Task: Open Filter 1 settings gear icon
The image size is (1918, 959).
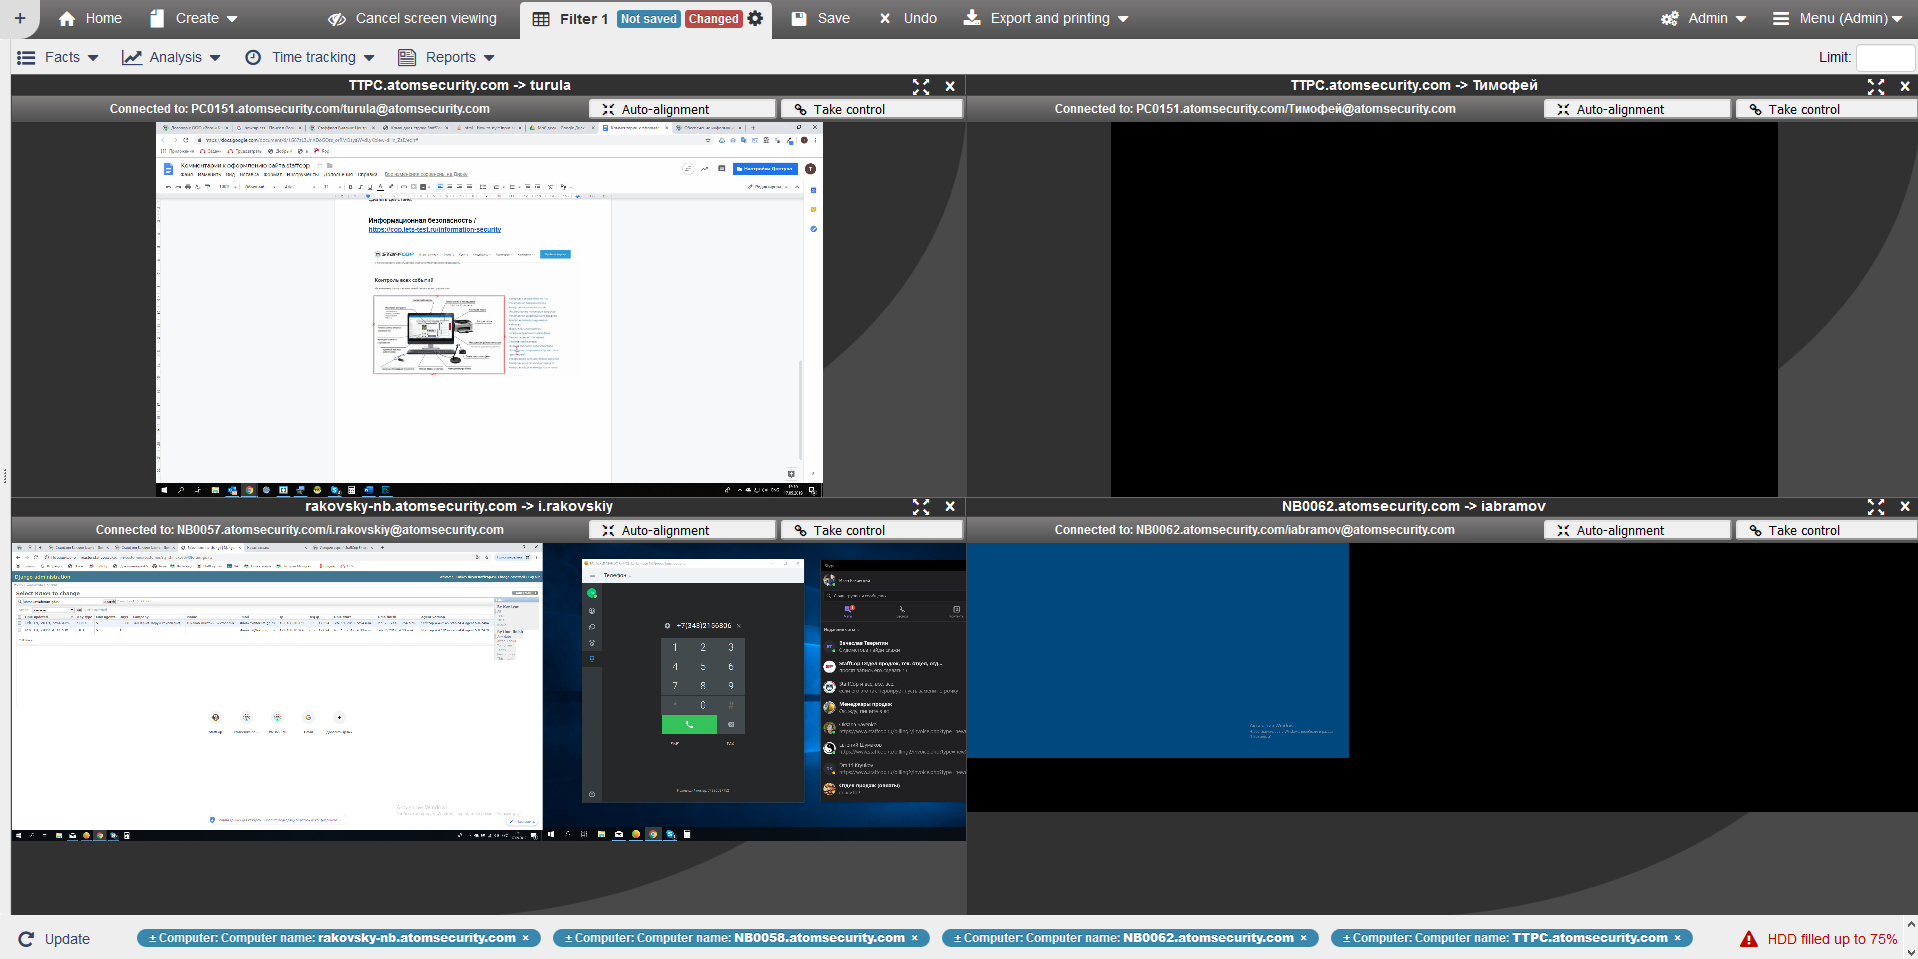Action: point(755,18)
